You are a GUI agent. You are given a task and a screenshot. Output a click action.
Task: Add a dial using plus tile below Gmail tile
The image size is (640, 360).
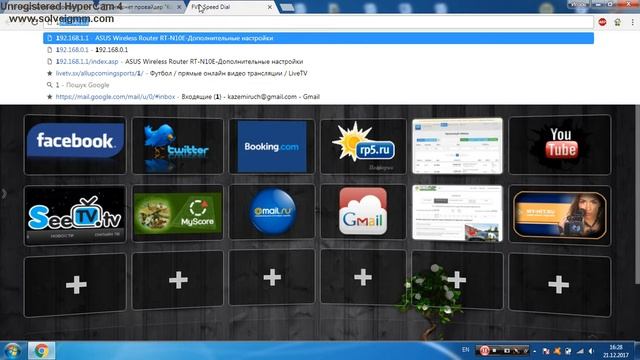coord(363,278)
